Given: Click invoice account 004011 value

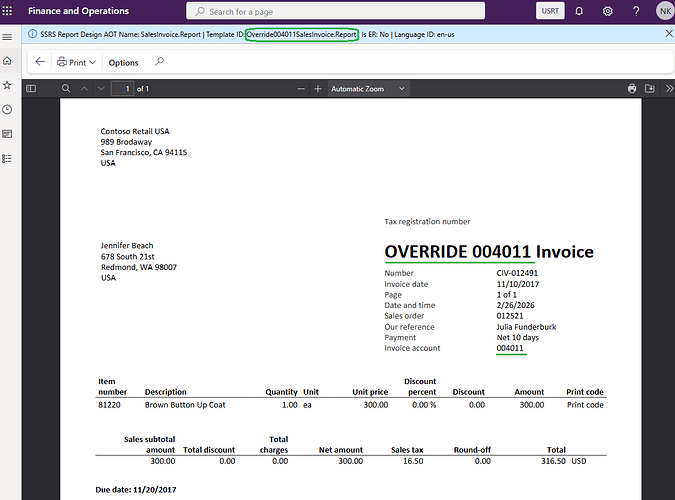Looking at the screenshot, I should pyautogui.click(x=510, y=348).
